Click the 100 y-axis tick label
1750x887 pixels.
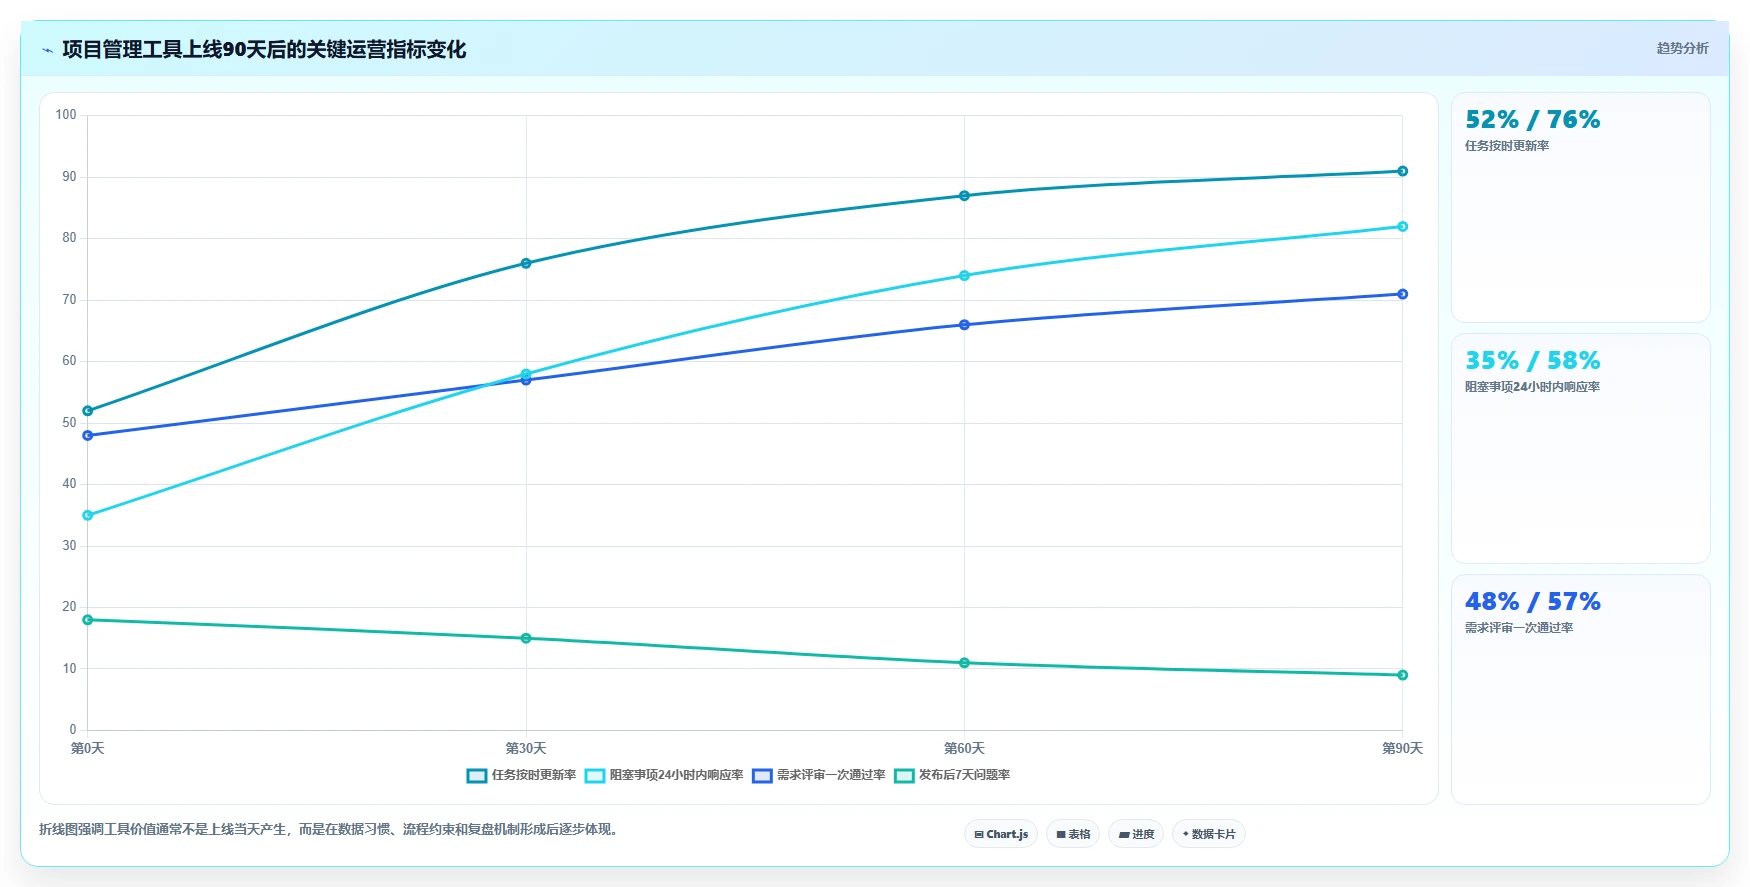pyautogui.click(x=66, y=115)
